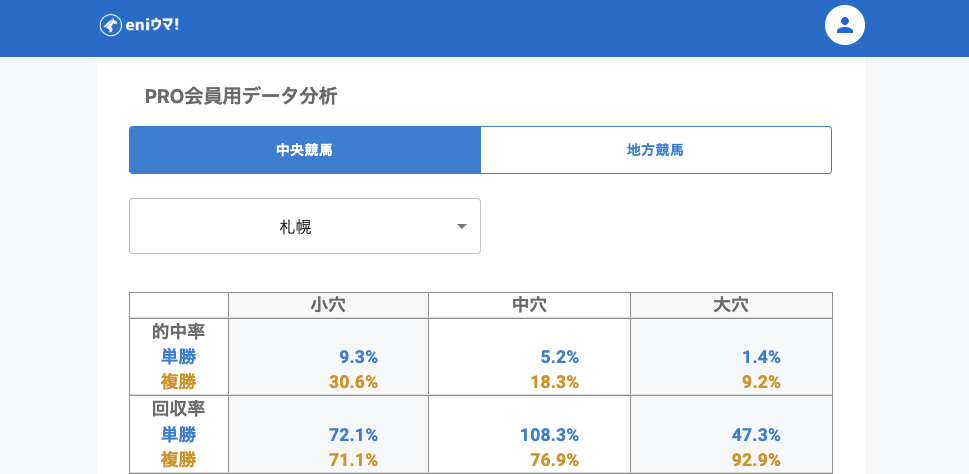Select the 中穴 column header
969x474 pixels.
point(529,305)
